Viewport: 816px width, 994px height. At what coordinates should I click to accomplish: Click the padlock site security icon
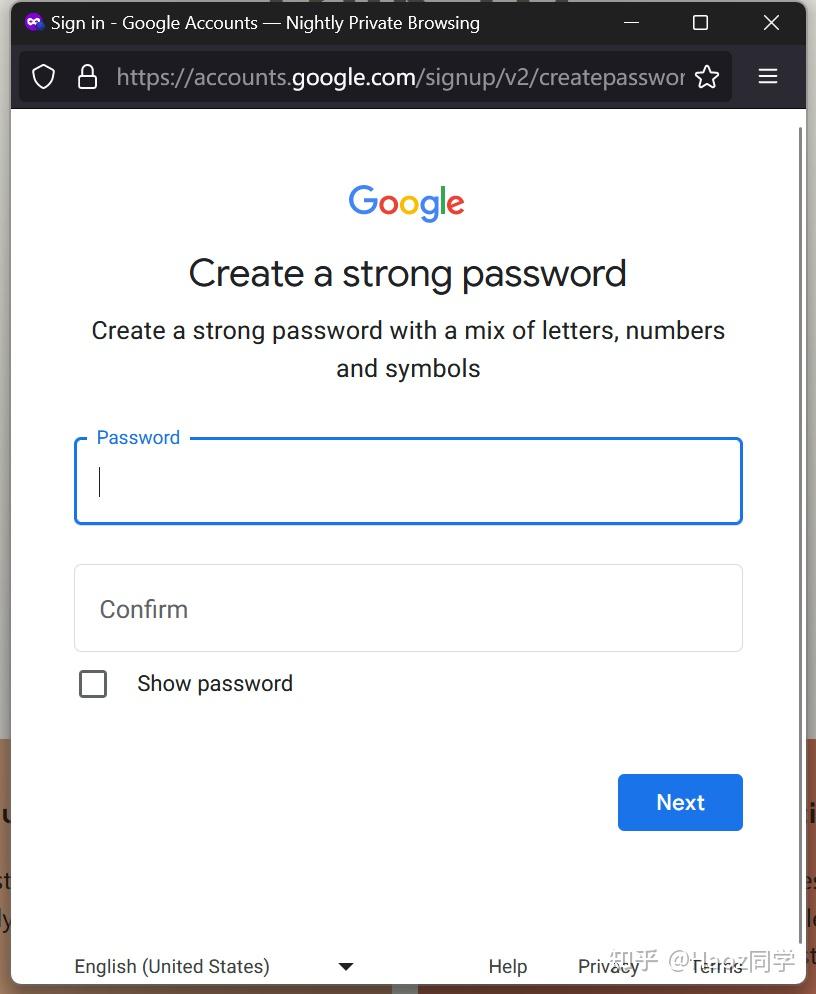(x=87, y=77)
